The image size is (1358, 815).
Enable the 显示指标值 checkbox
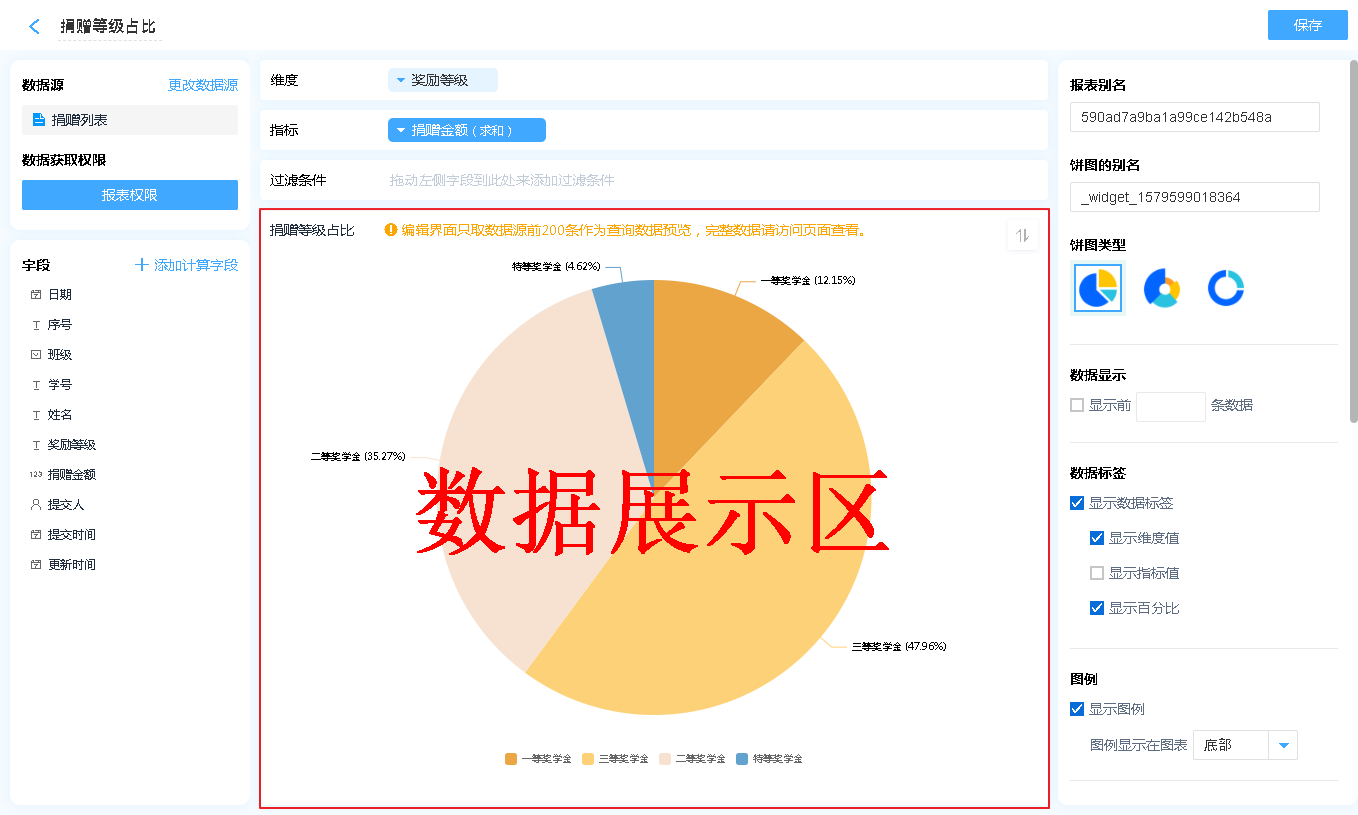click(x=1097, y=573)
